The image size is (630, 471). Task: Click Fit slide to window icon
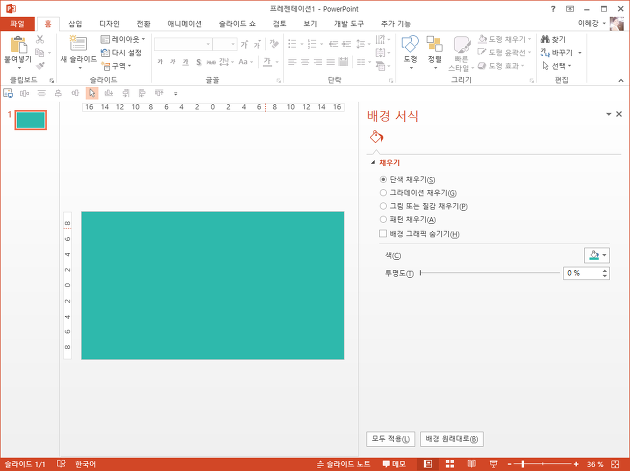[615, 464]
